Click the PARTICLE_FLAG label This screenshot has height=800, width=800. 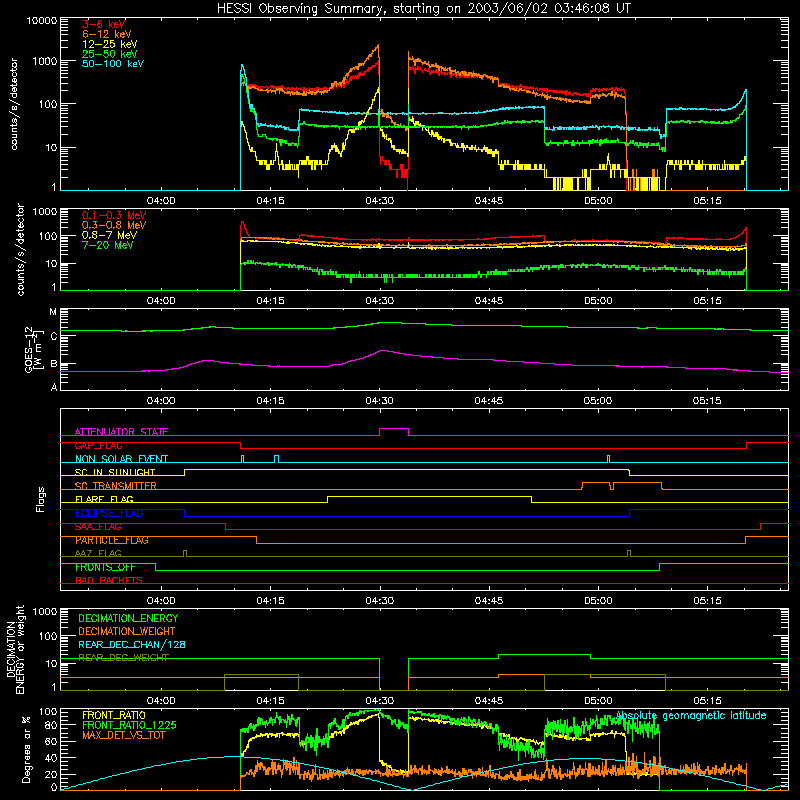pyautogui.click(x=112, y=540)
